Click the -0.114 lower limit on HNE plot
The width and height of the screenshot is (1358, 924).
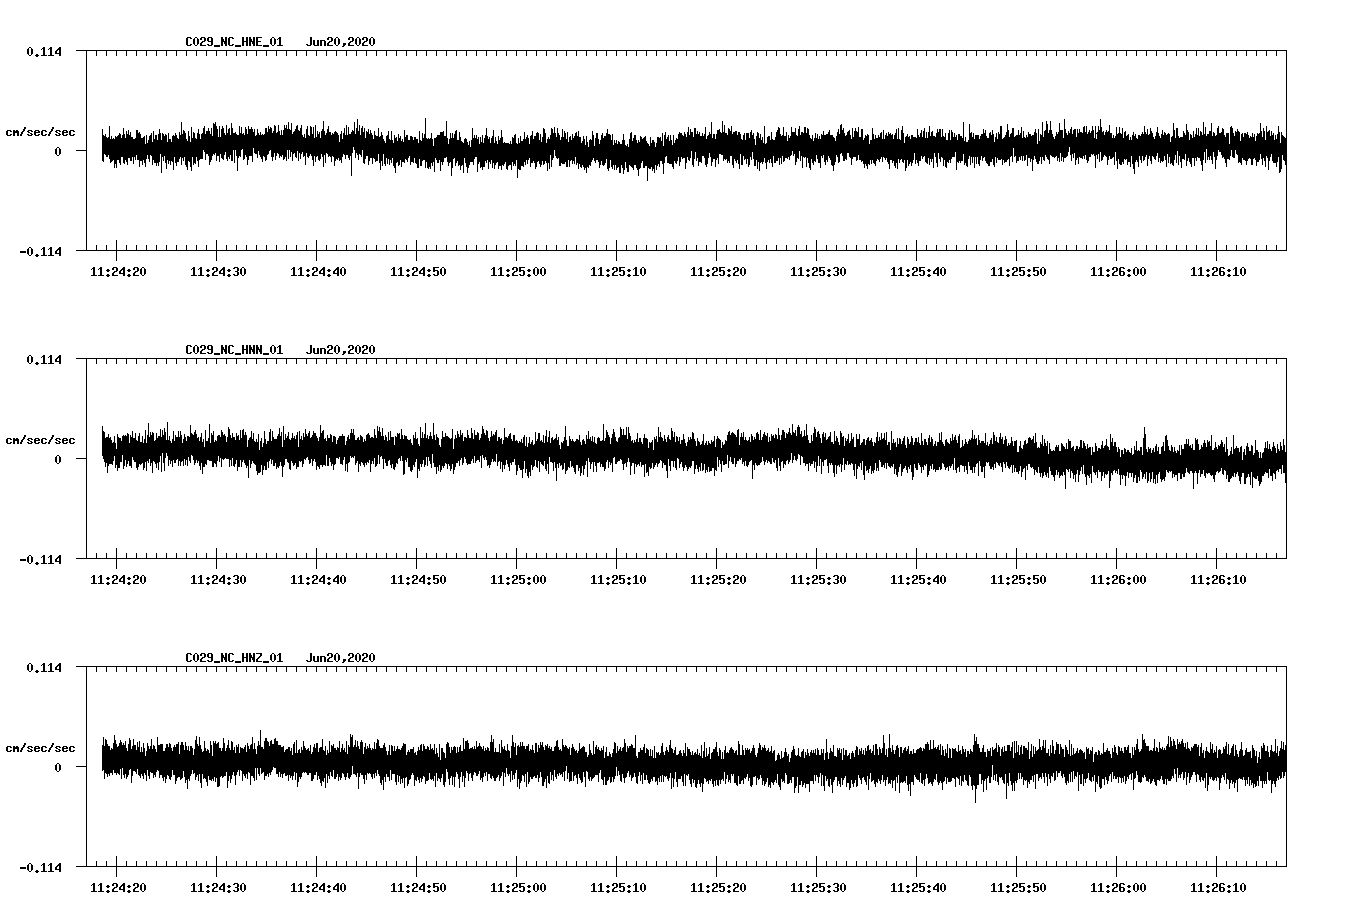(x=40, y=251)
